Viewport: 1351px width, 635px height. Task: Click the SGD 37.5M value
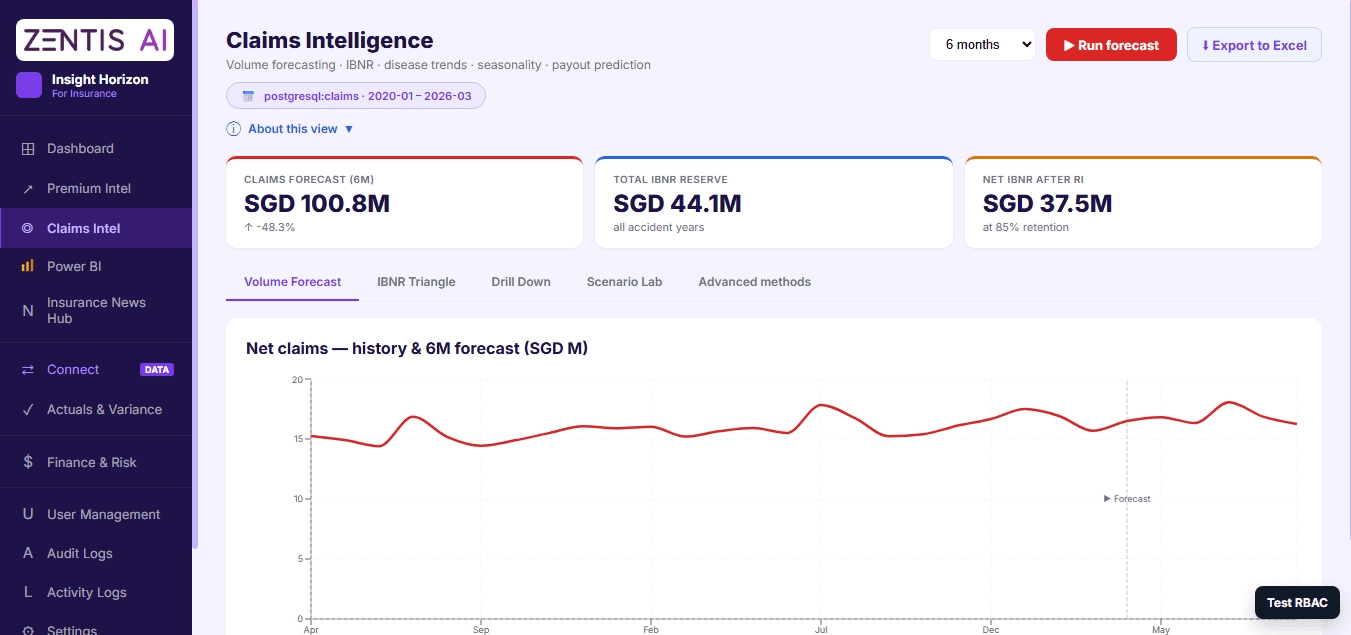click(x=1047, y=204)
